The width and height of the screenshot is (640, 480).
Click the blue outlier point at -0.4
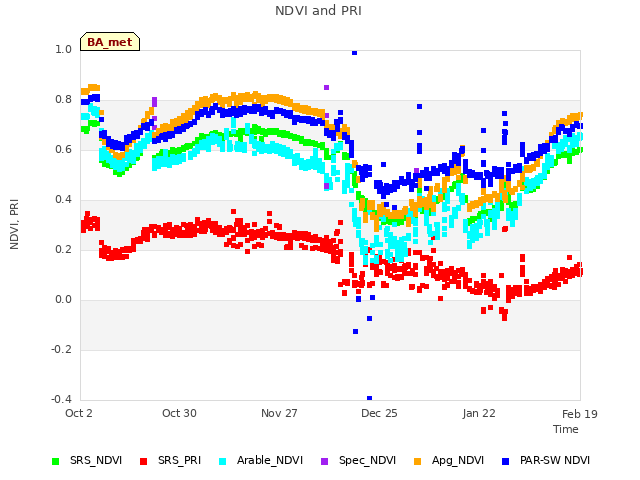coord(369,398)
